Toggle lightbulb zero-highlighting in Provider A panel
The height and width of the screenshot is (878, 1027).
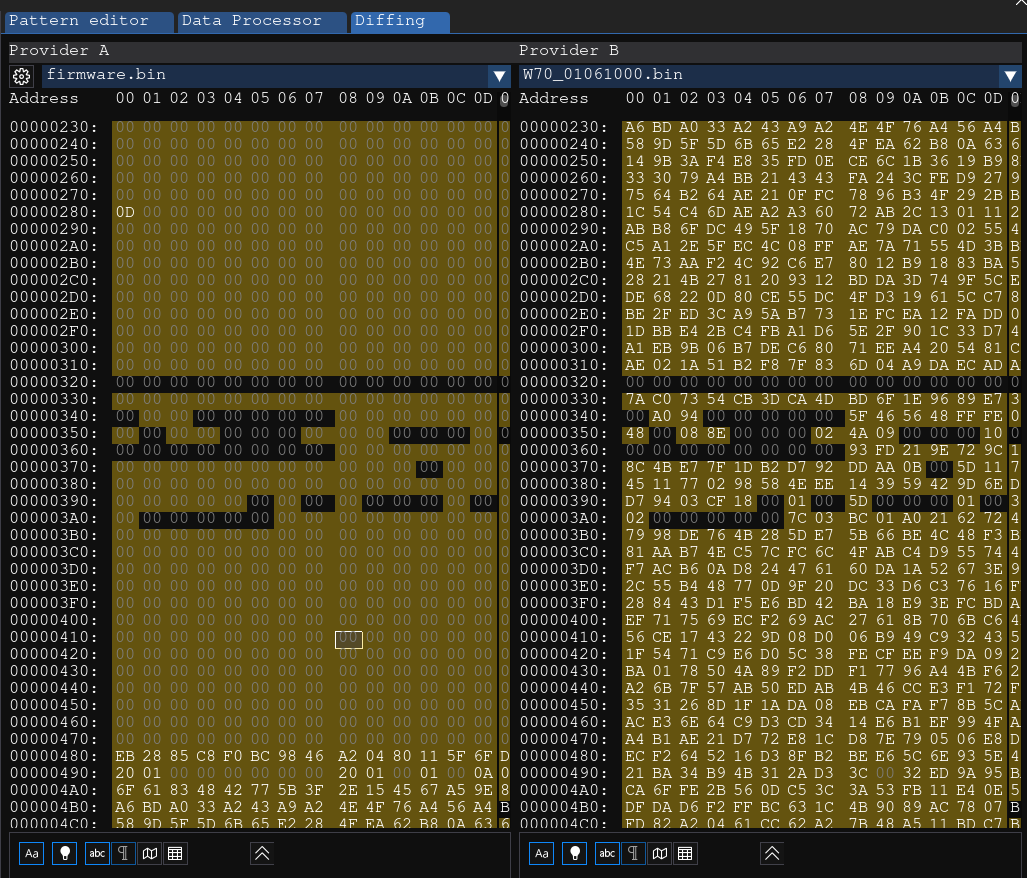64,853
